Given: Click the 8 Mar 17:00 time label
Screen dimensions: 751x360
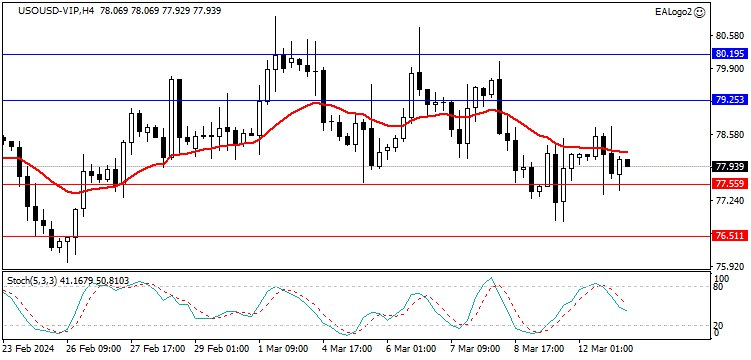Looking at the screenshot, I should click(x=538, y=348).
